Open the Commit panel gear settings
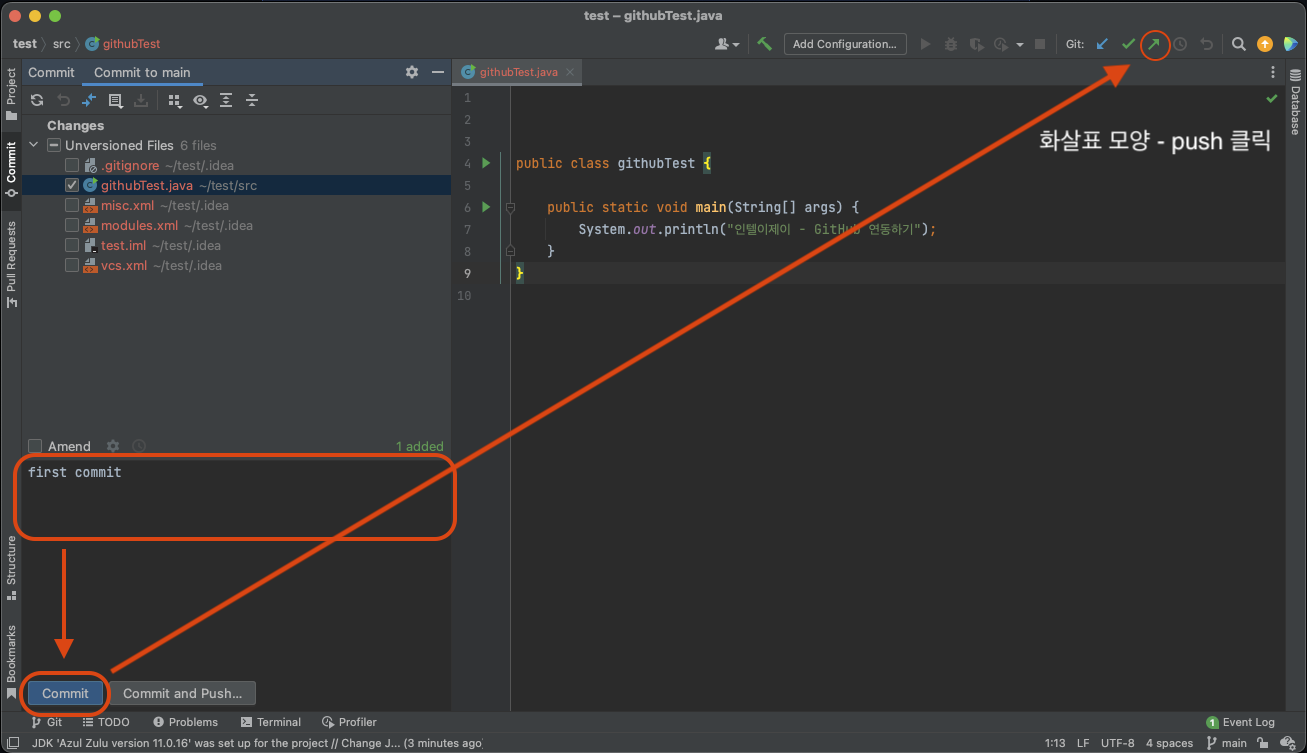Screen dimensions: 1307x753 [x=412, y=72]
